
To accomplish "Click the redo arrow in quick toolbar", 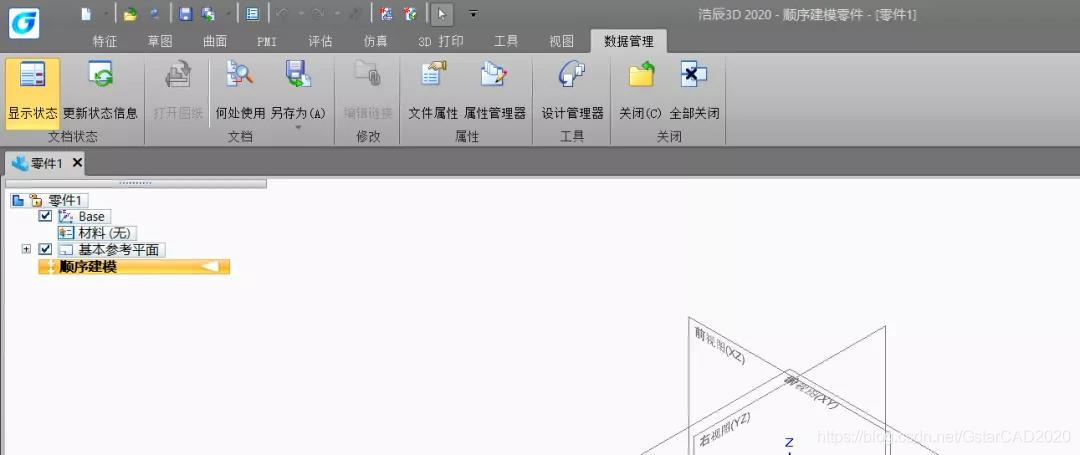I will [318, 14].
